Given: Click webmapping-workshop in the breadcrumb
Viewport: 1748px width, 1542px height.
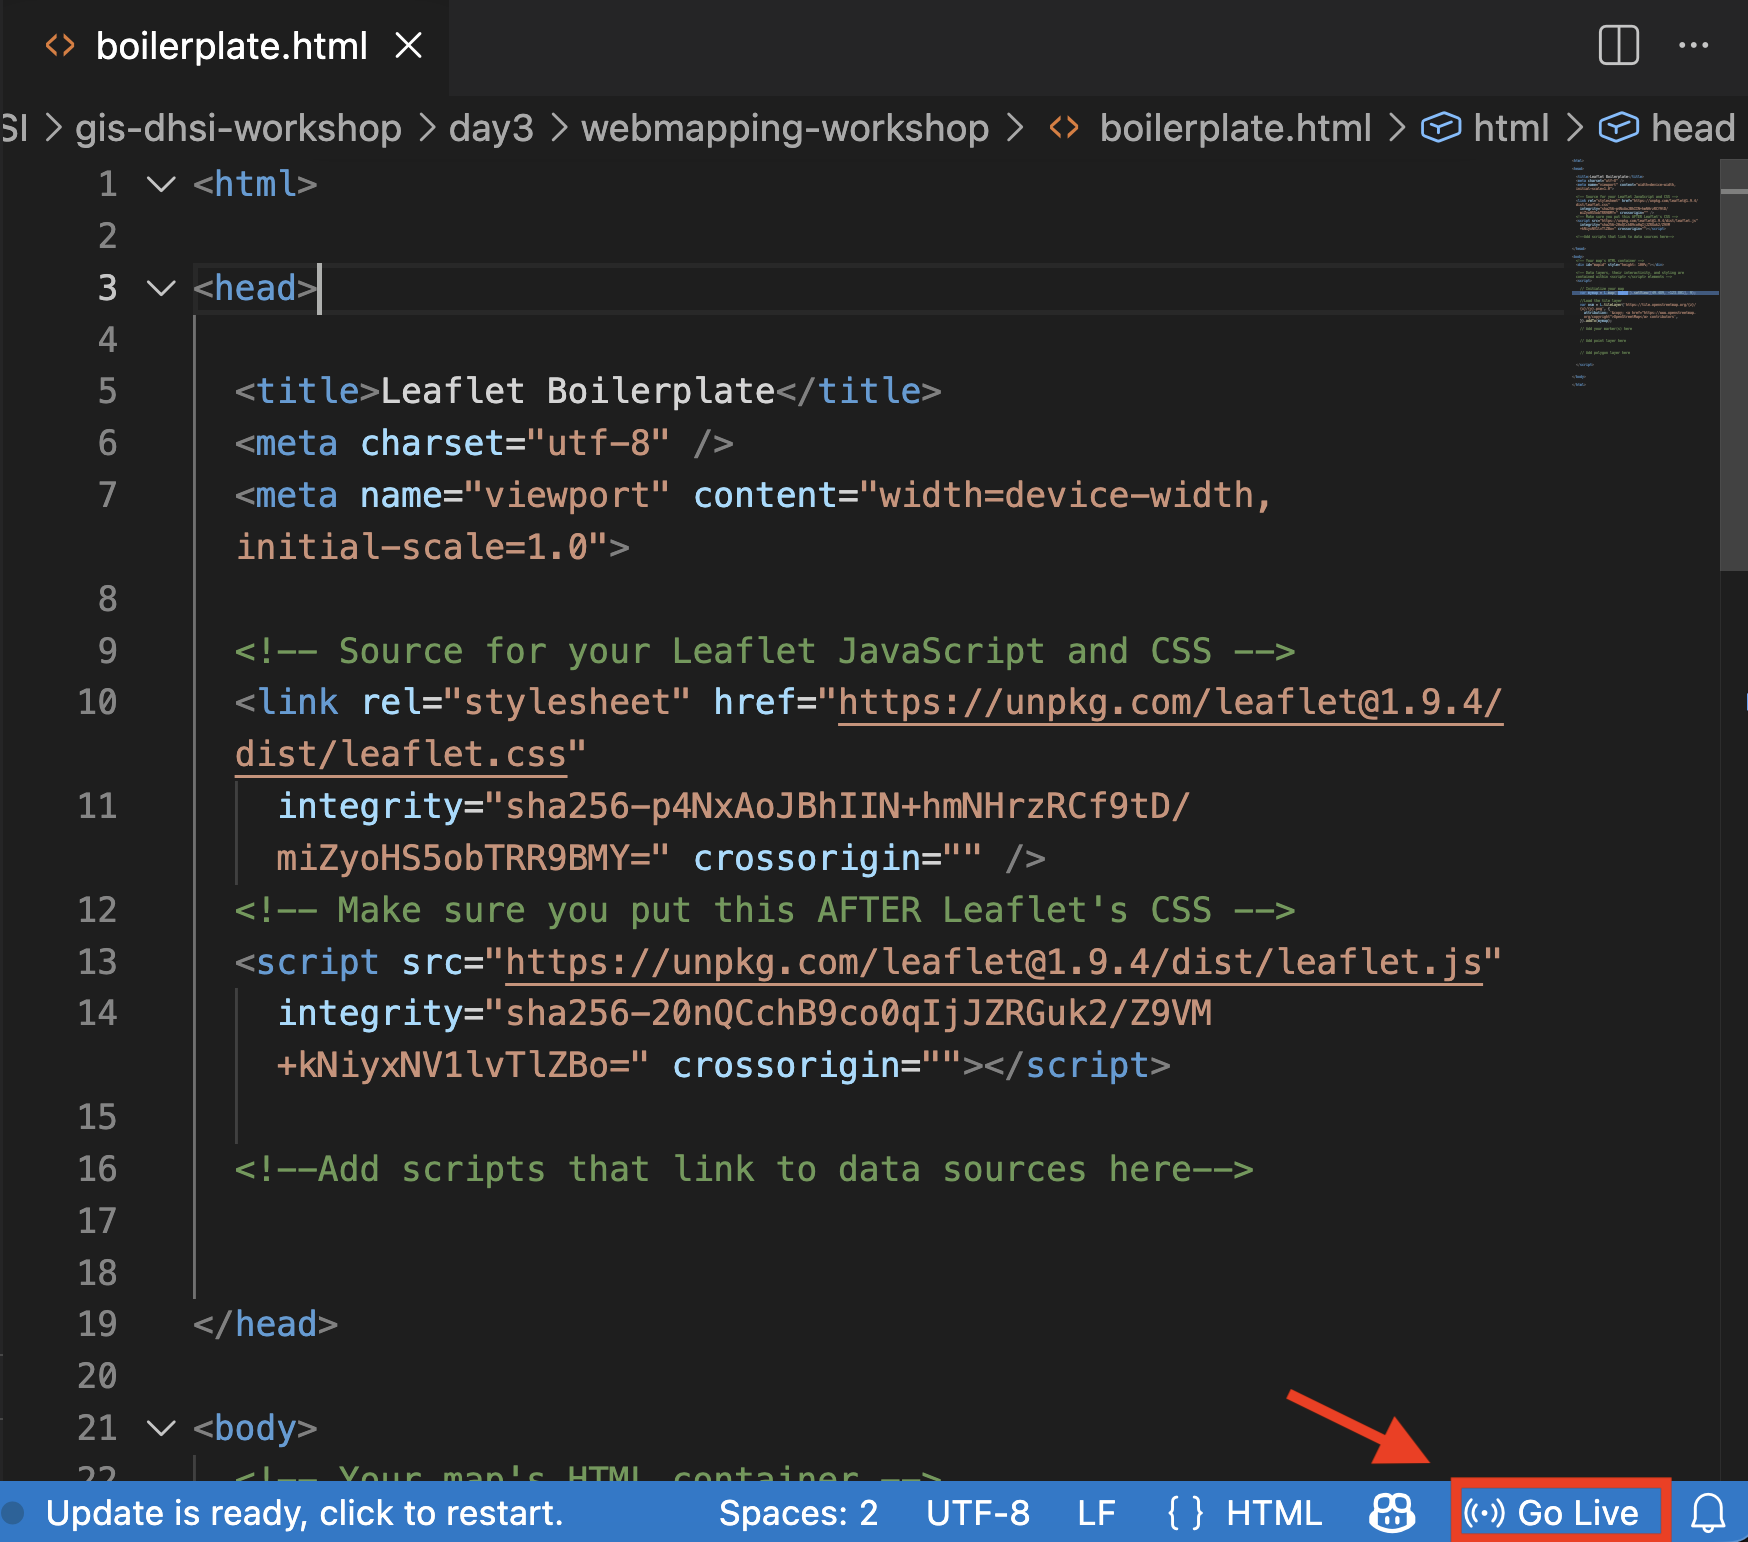Looking at the screenshot, I should click(x=784, y=128).
